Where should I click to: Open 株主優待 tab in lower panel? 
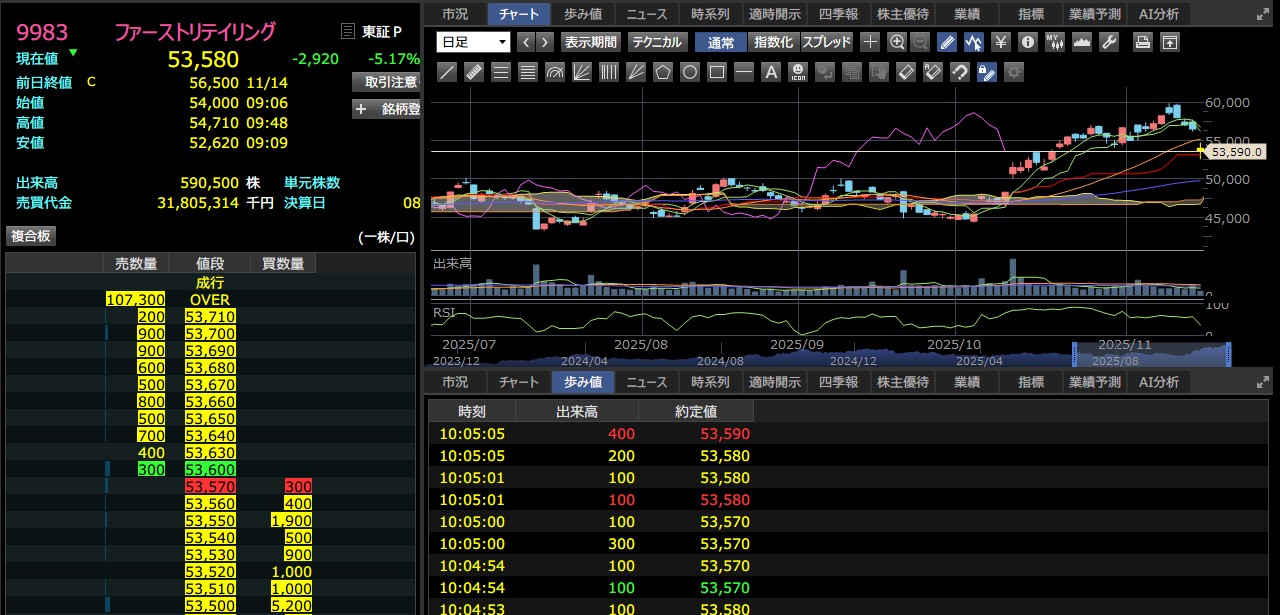coord(903,382)
